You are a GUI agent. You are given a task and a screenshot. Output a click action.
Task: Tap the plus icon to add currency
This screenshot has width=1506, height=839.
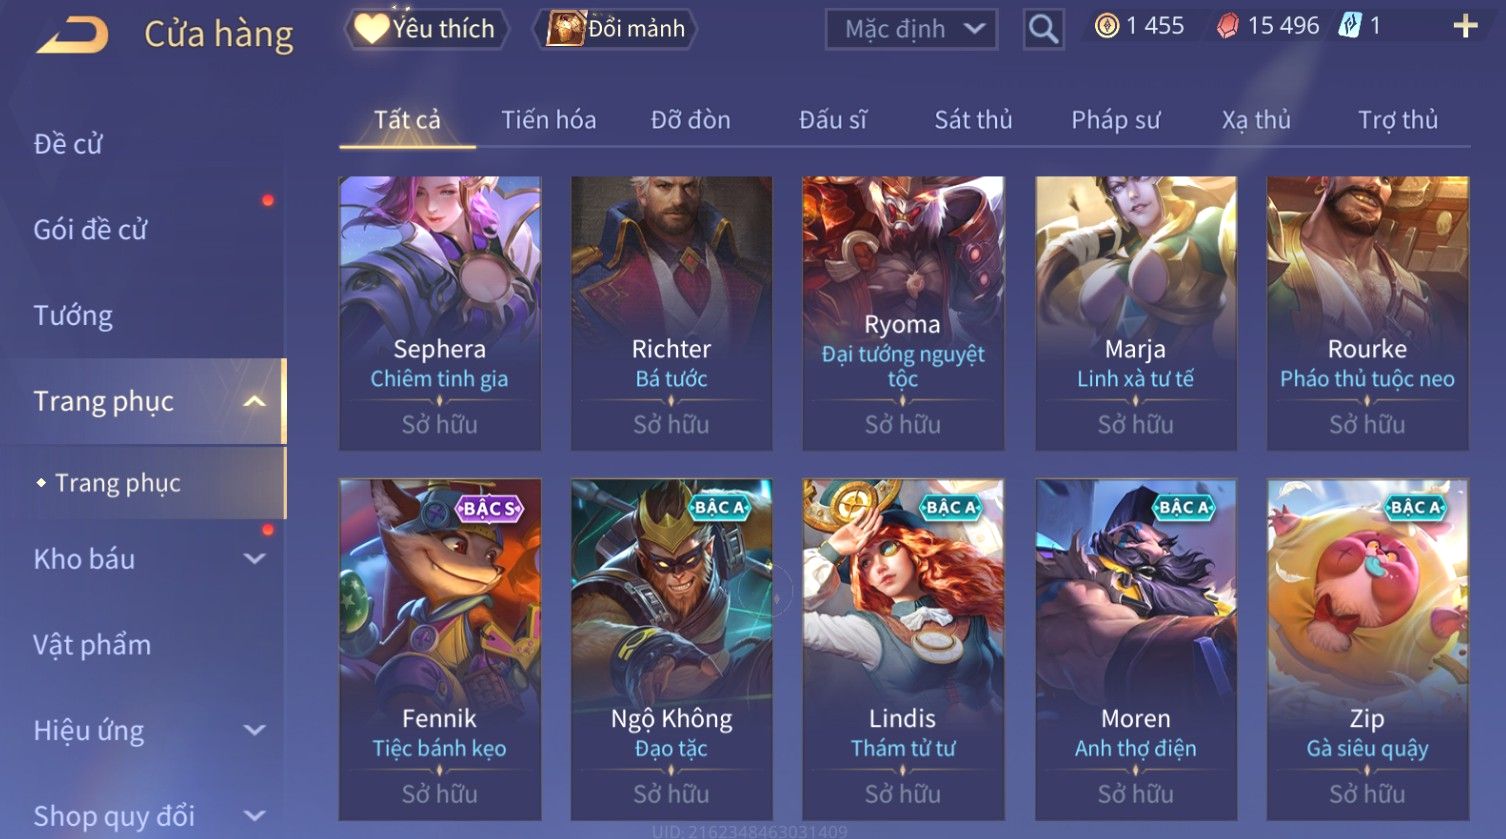[1465, 26]
